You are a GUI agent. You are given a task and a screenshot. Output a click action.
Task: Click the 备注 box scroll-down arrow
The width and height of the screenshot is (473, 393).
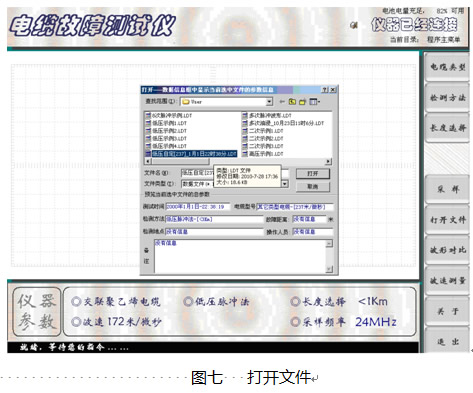coord(329,269)
